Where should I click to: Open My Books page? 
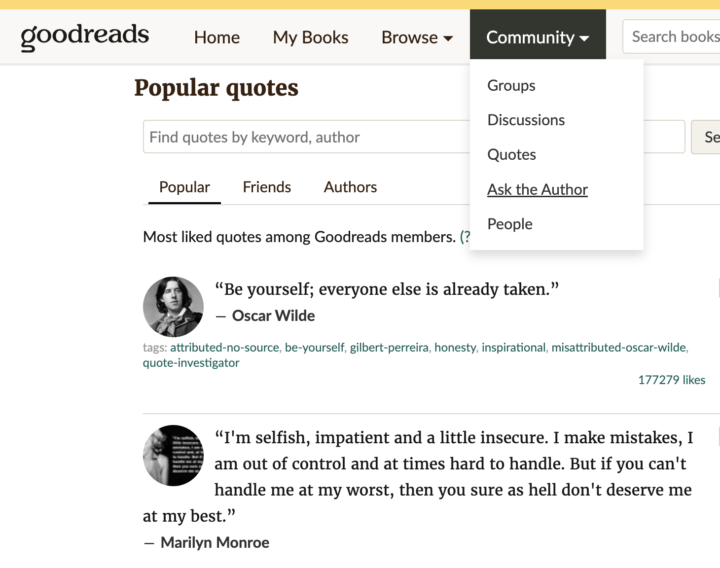[x=310, y=38]
